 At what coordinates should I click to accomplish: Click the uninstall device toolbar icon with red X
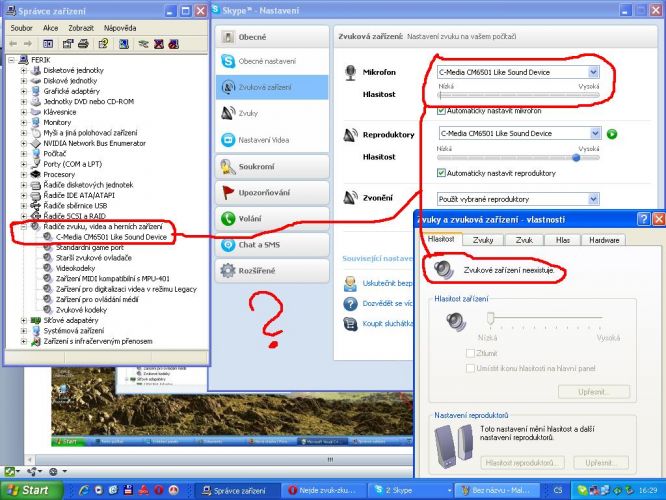pos(158,44)
